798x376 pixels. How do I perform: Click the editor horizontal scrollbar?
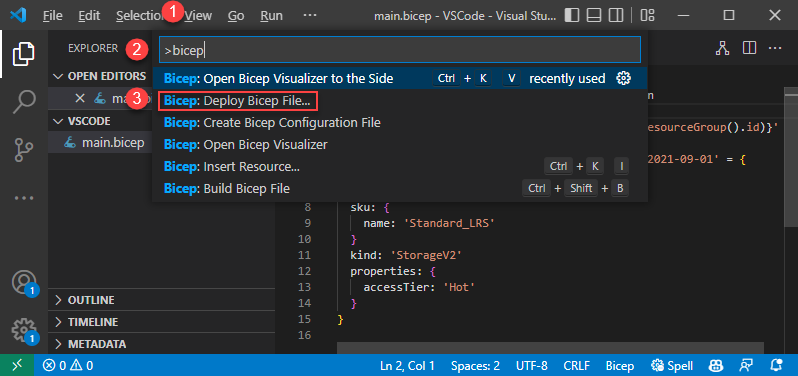coord(550,348)
